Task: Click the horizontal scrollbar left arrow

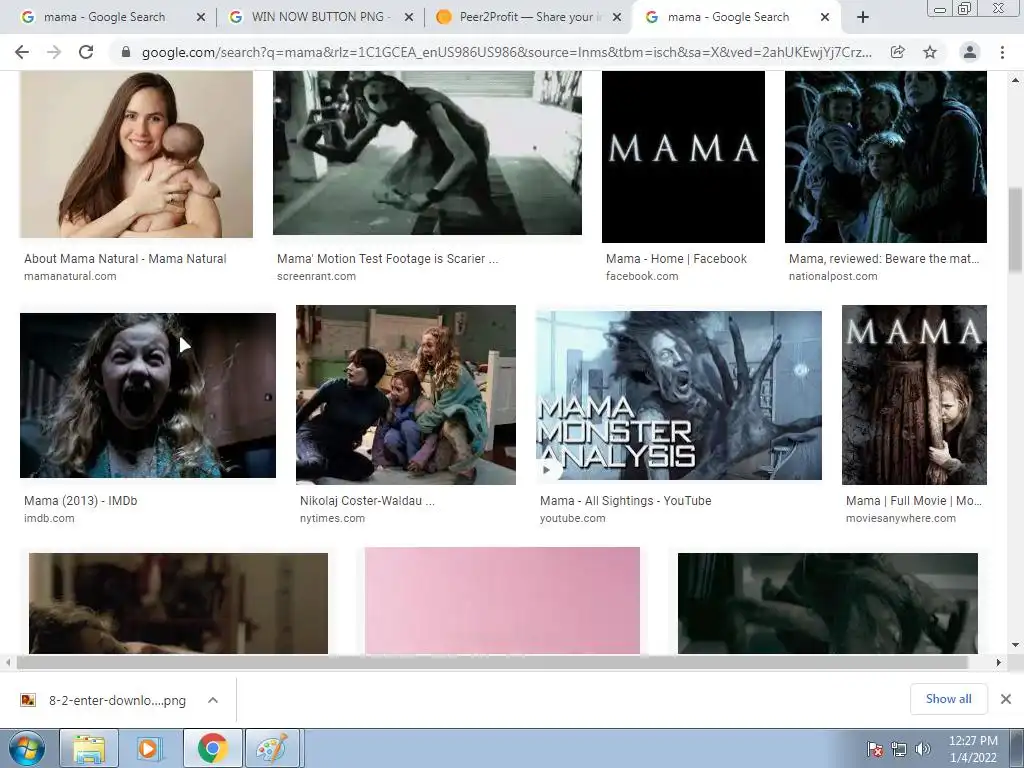Action: 8,662
